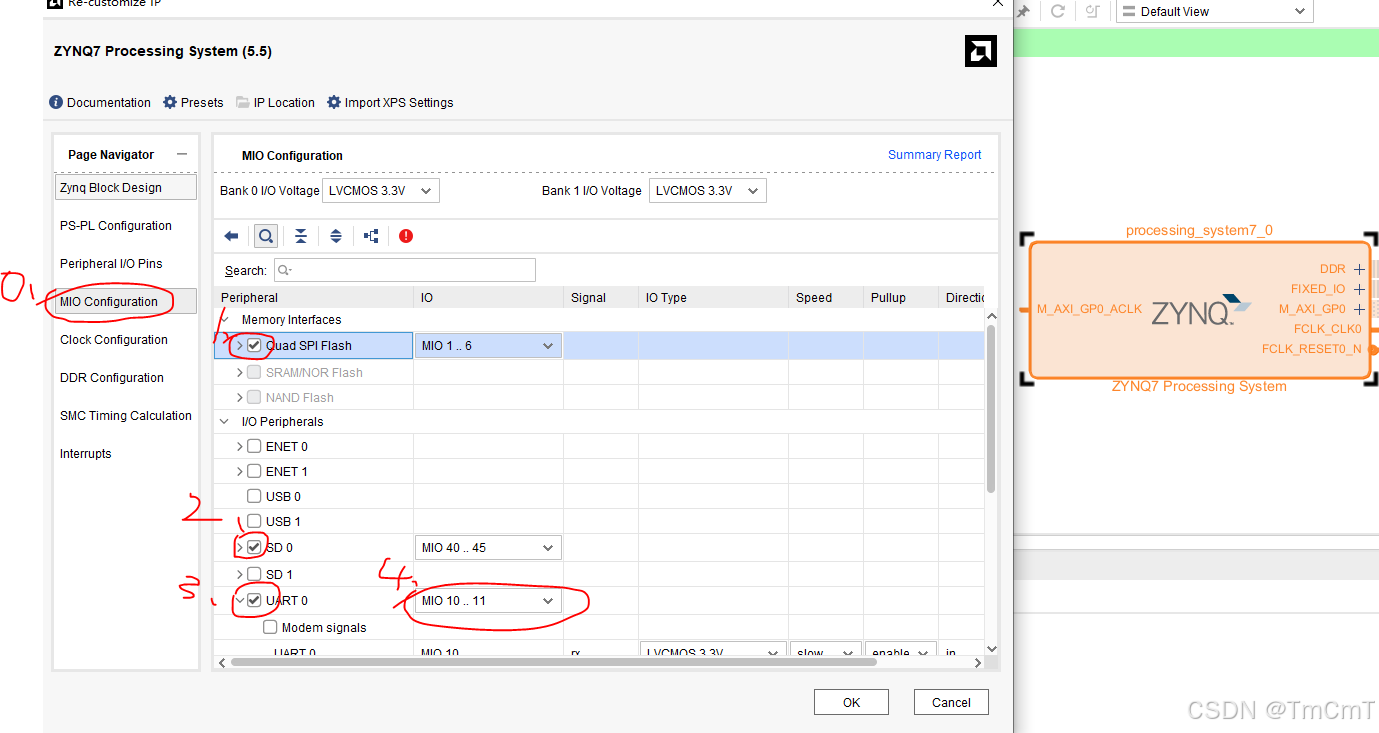Select MIO Configuration page
The image size is (1379, 733).
pos(126,302)
